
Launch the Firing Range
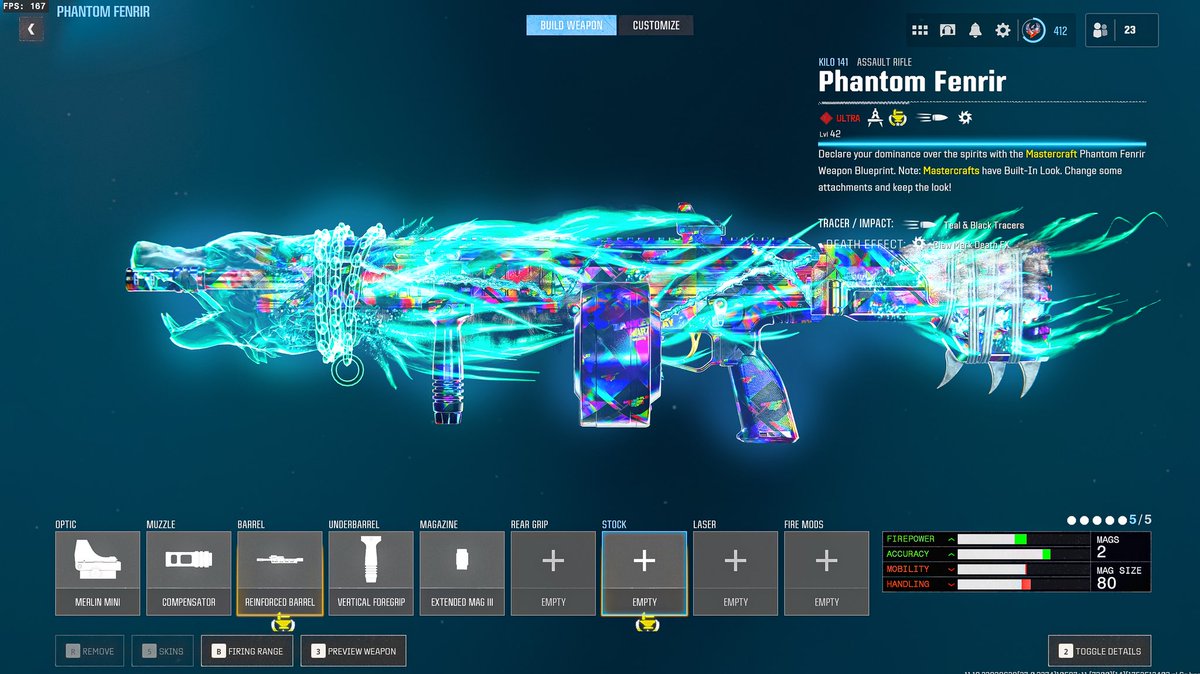[247, 651]
